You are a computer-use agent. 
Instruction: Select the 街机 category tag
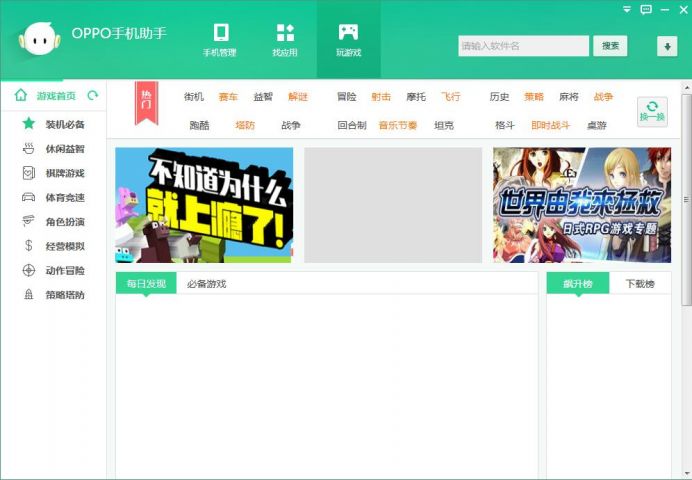[194, 97]
